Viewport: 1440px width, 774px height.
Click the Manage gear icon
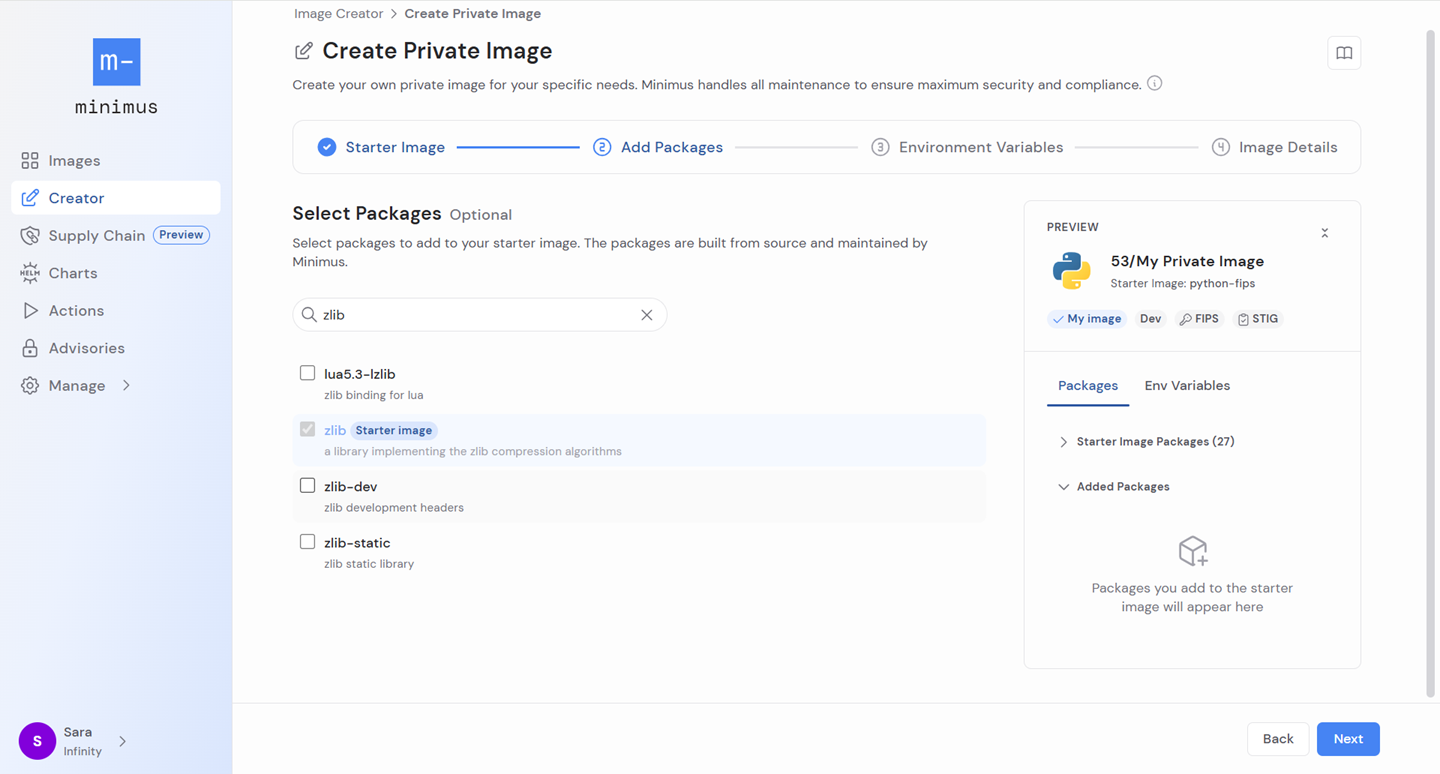click(30, 386)
